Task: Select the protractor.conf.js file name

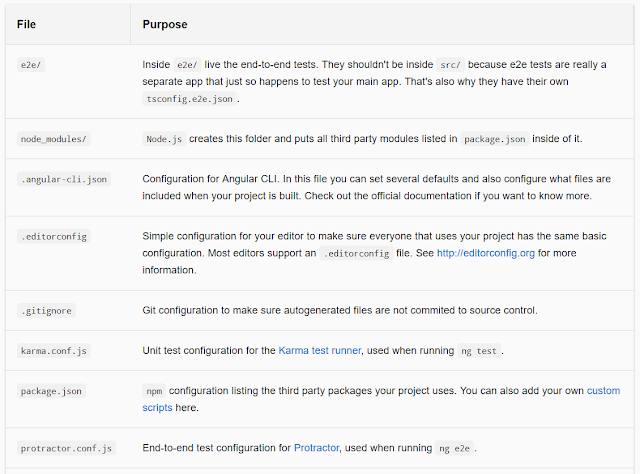Action: pos(67,448)
